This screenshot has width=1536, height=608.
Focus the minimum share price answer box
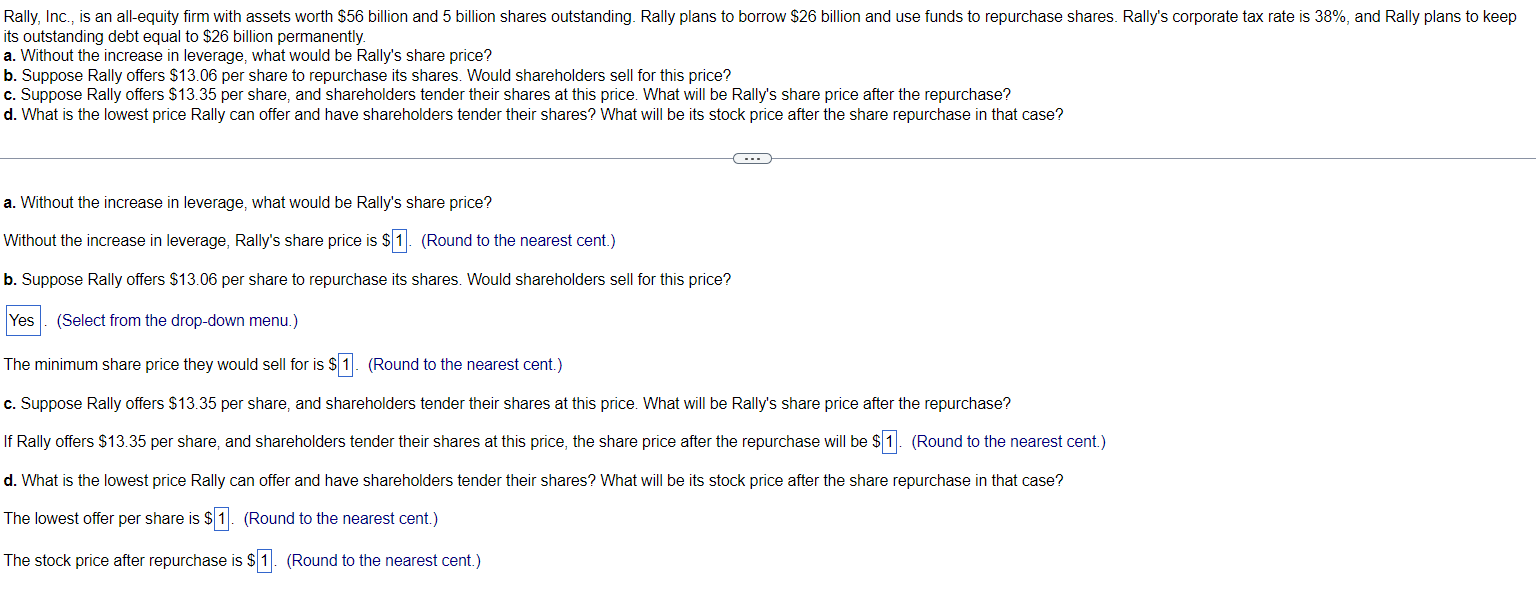[x=346, y=365]
